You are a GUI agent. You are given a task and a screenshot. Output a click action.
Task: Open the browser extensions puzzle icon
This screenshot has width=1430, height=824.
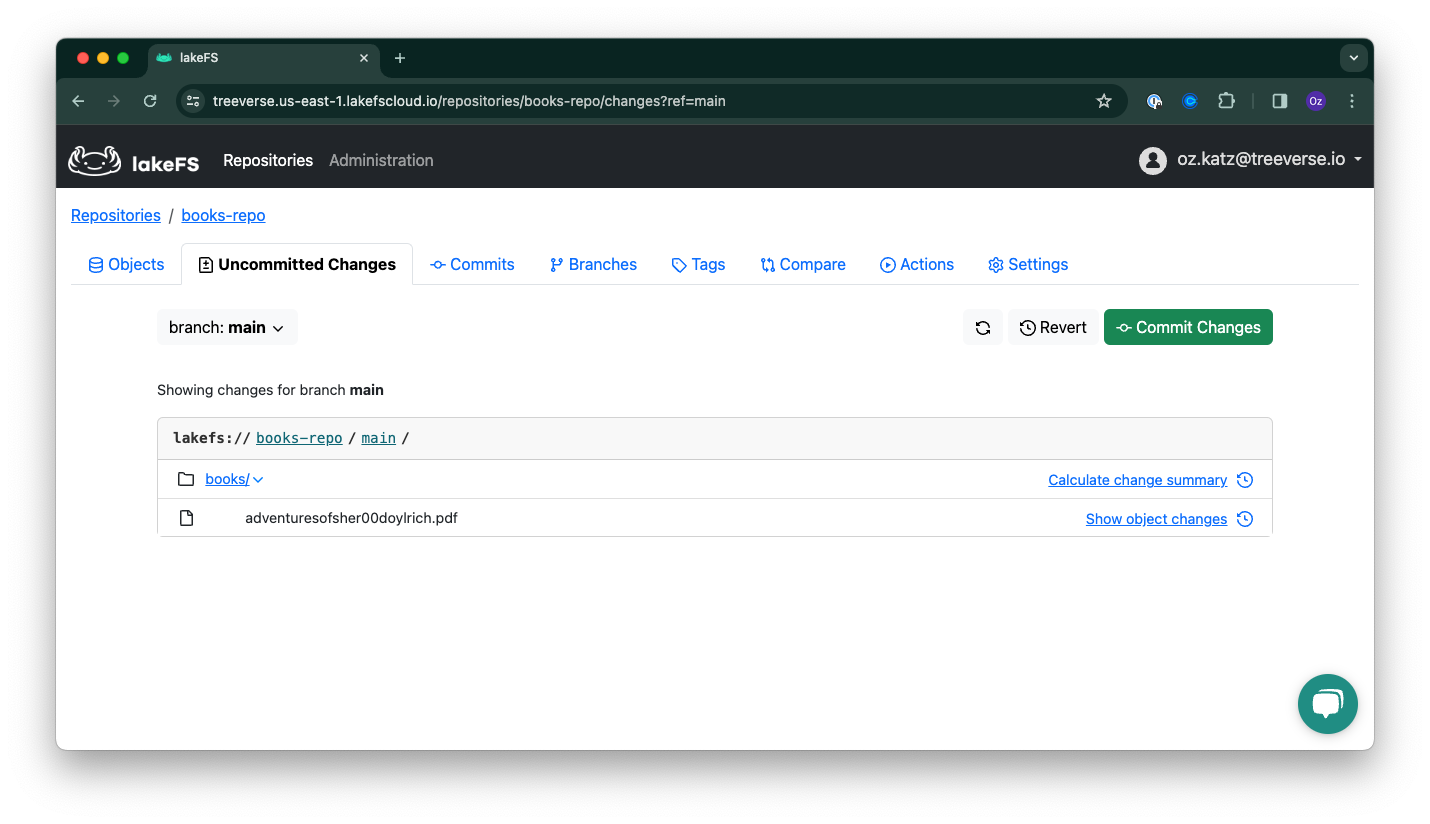[1226, 101]
